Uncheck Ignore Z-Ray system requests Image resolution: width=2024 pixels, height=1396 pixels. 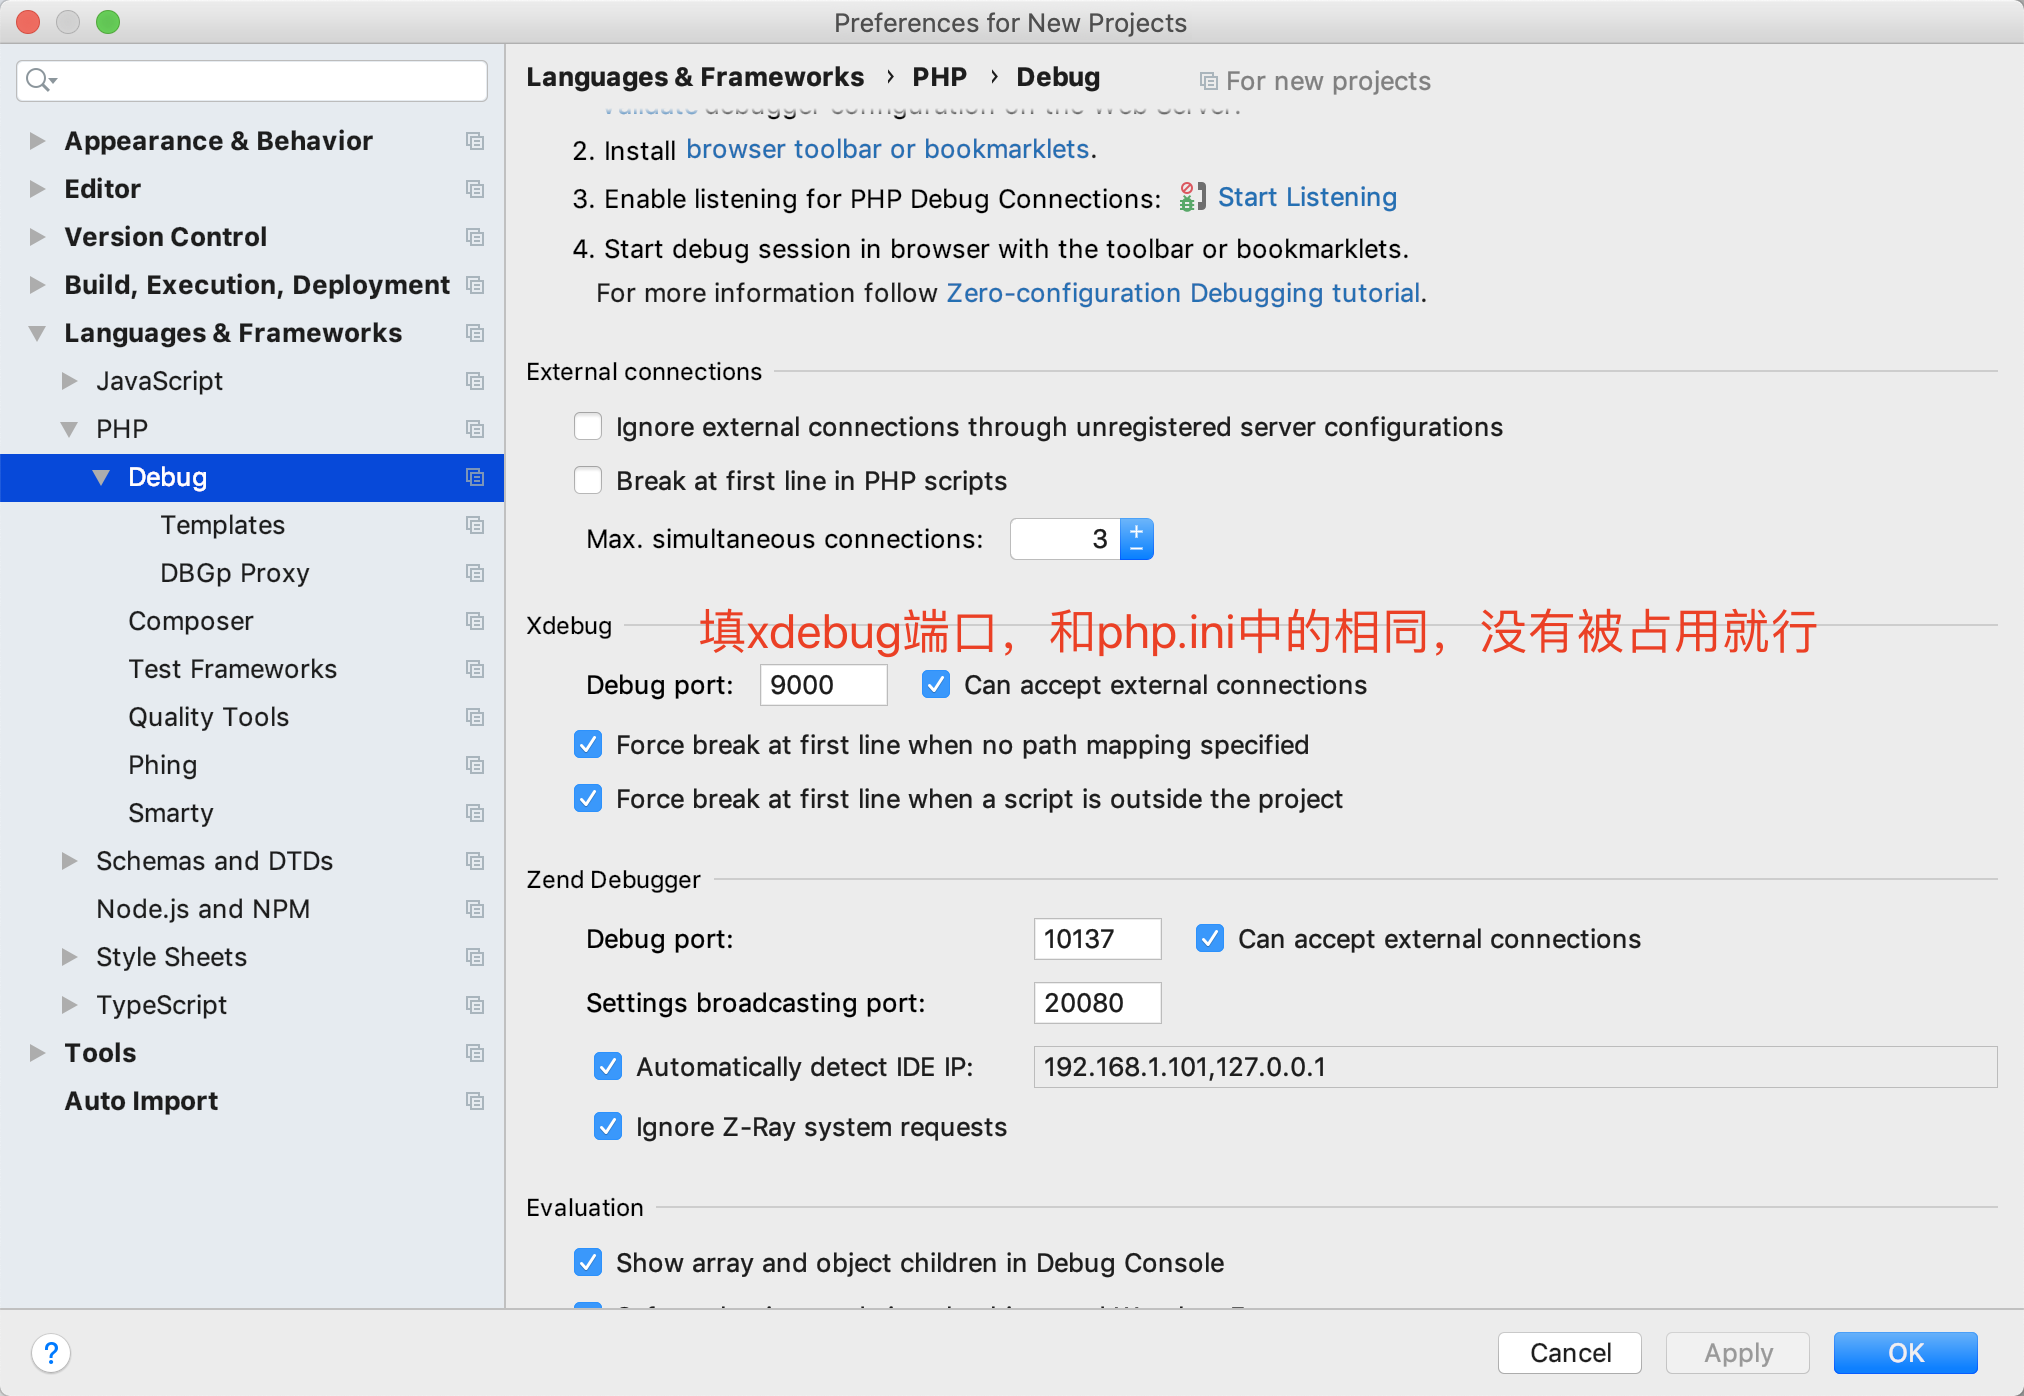coord(608,1127)
